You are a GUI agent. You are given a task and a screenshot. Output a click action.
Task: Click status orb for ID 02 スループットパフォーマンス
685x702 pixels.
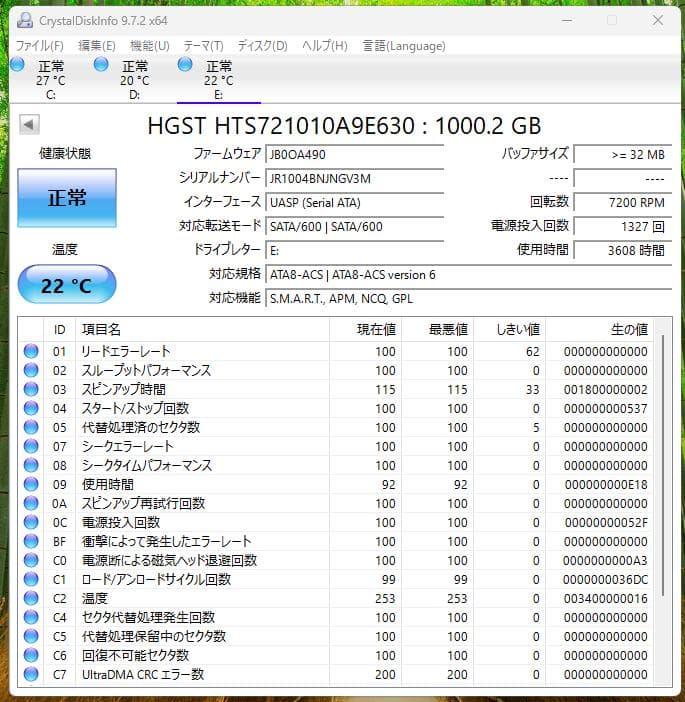point(31,370)
